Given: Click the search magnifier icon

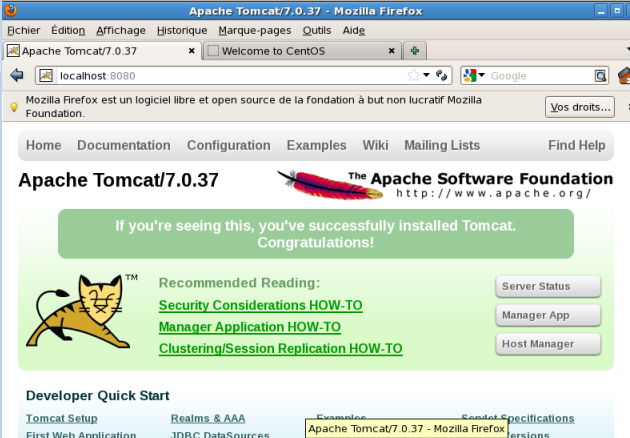Looking at the screenshot, I should pos(600,76).
